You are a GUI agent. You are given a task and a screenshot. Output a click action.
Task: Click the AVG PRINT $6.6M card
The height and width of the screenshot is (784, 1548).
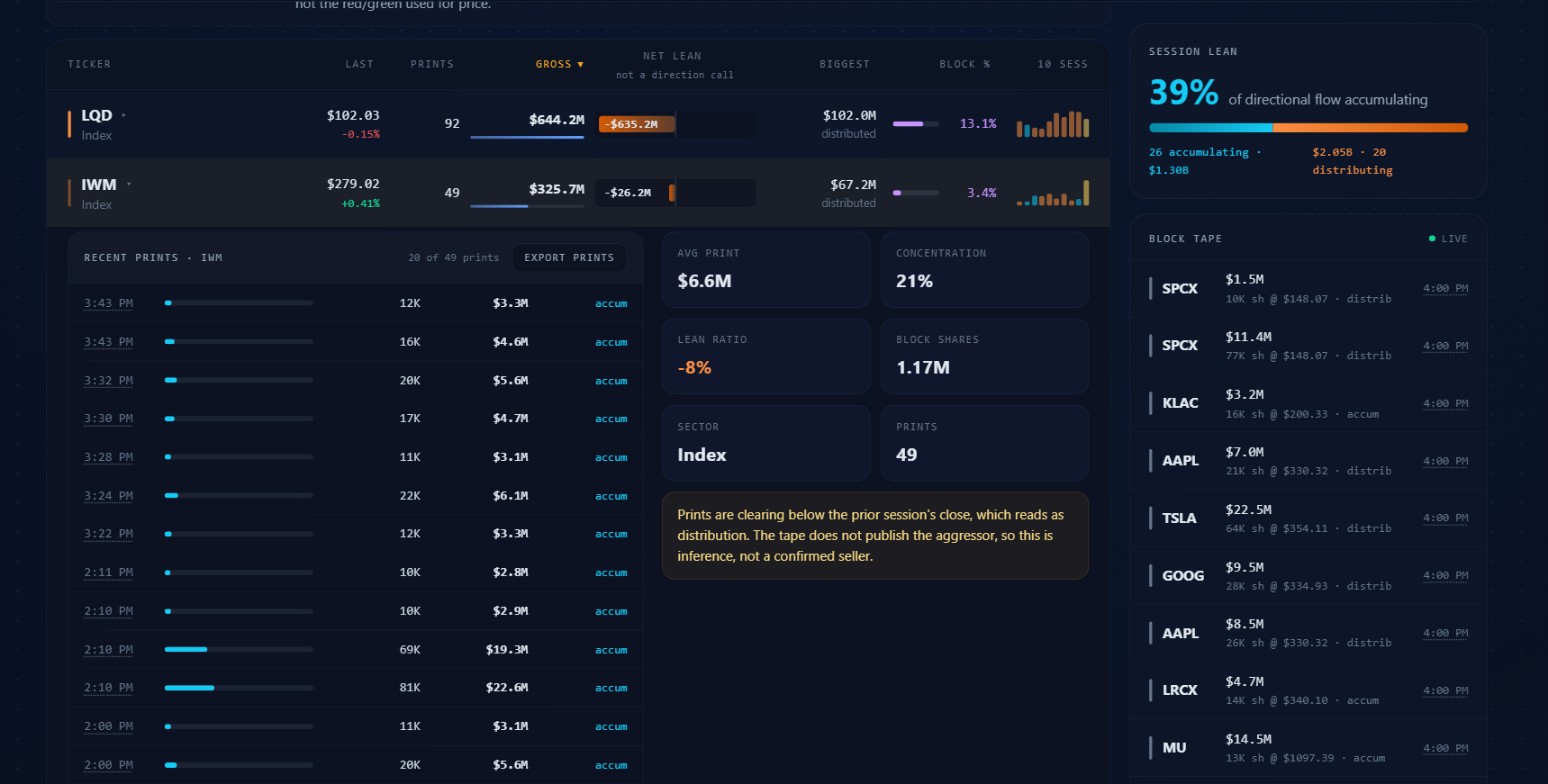(x=766, y=270)
